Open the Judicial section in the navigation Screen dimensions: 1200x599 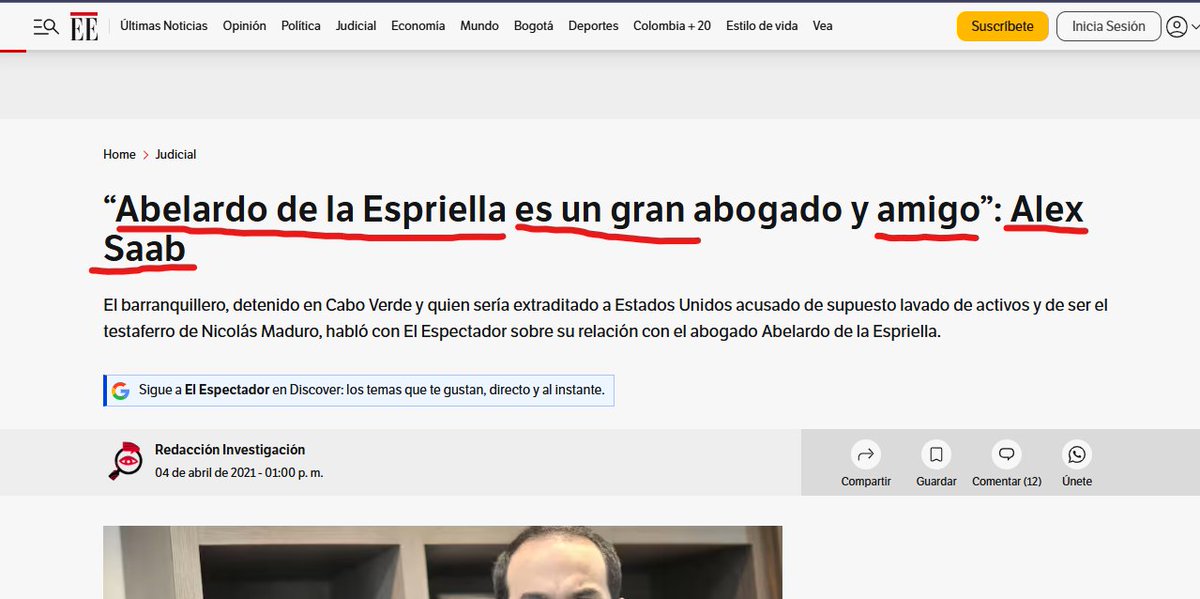click(355, 26)
